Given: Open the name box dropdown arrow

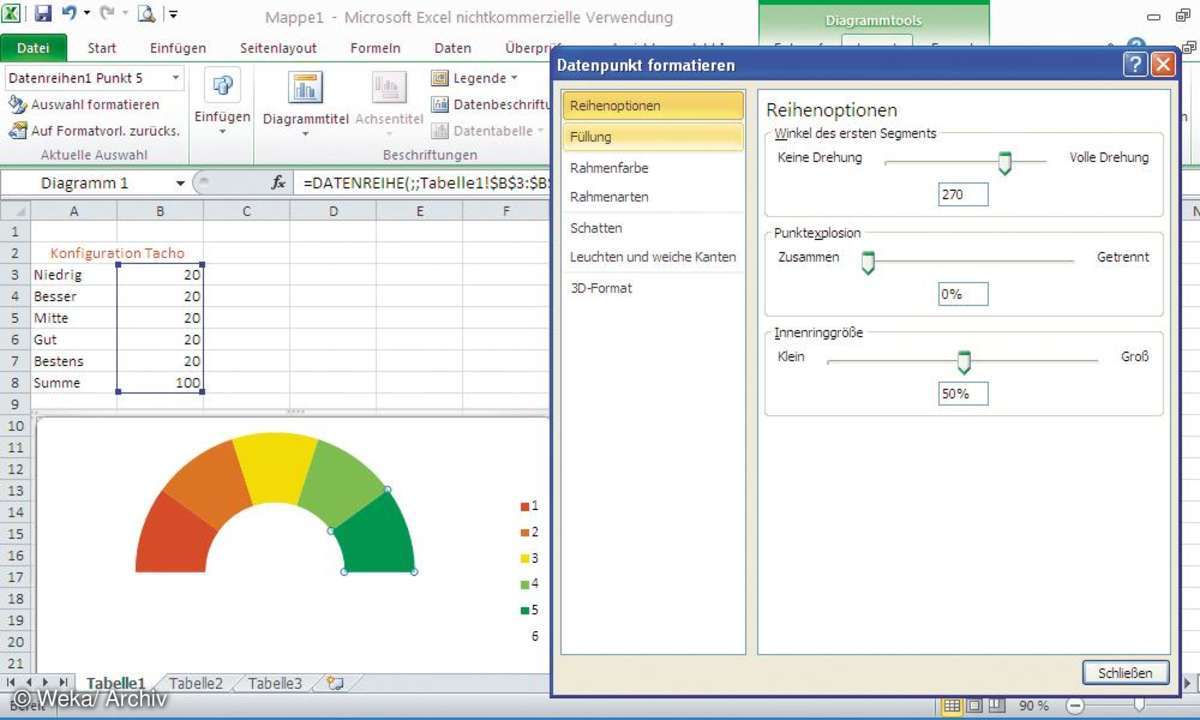Looking at the screenshot, I should [x=181, y=183].
